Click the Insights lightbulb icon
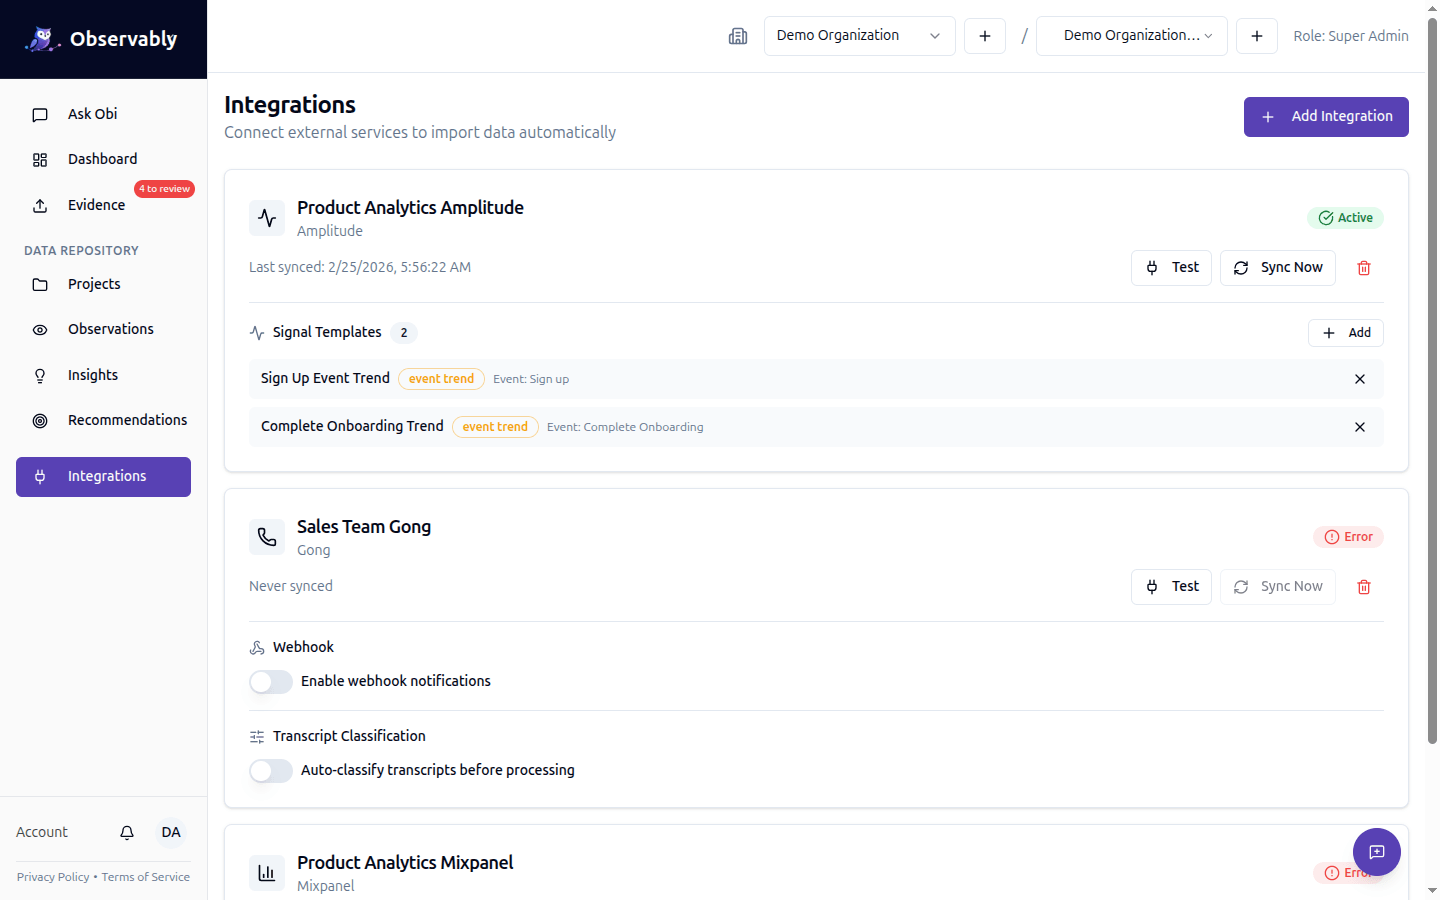 40,375
